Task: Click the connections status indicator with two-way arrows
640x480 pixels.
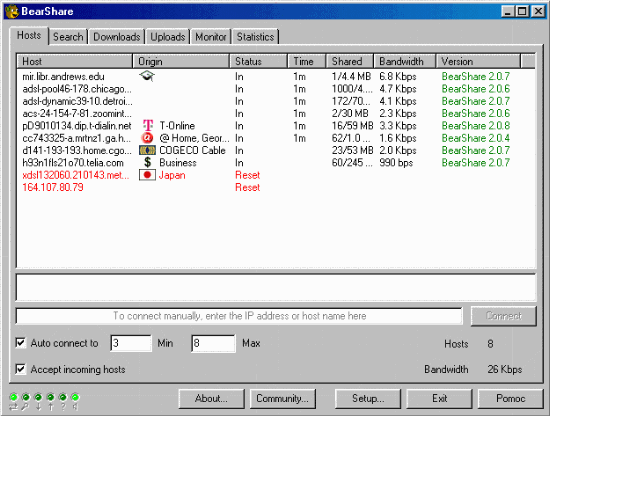Action: pyautogui.click(x=13, y=402)
